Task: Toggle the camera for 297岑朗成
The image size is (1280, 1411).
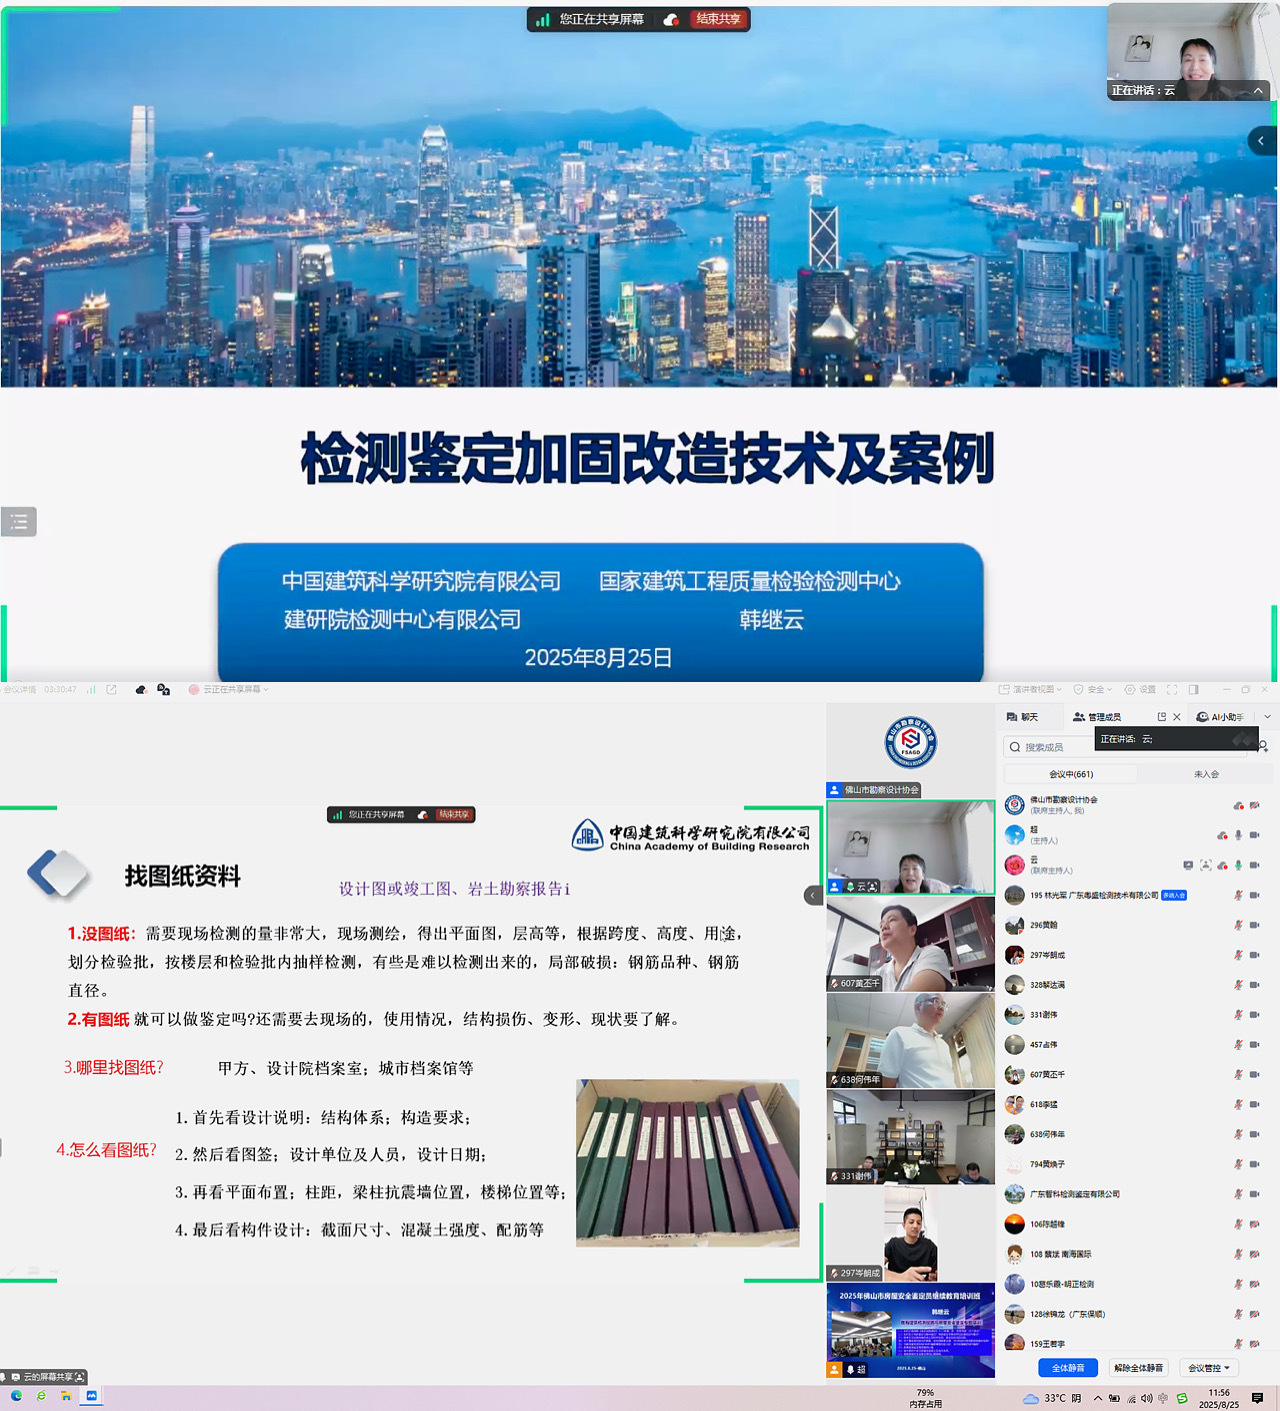Action: pyautogui.click(x=1254, y=955)
